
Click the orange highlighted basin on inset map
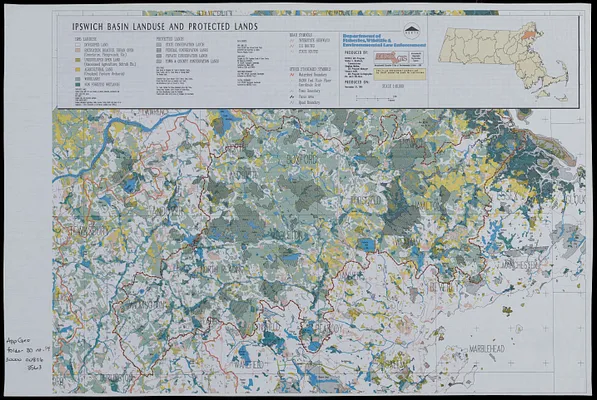(x=530, y=35)
